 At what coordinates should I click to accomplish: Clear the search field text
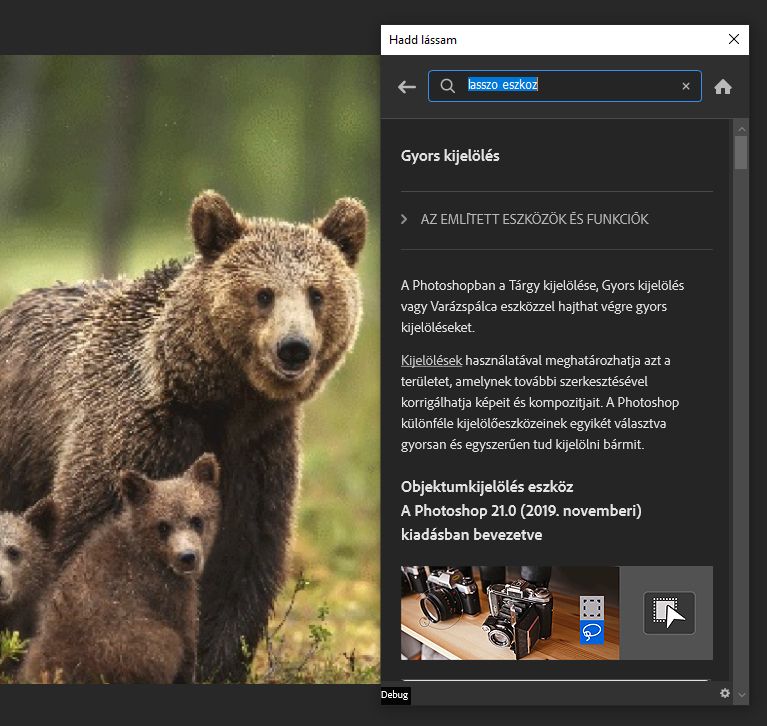pyautogui.click(x=686, y=86)
